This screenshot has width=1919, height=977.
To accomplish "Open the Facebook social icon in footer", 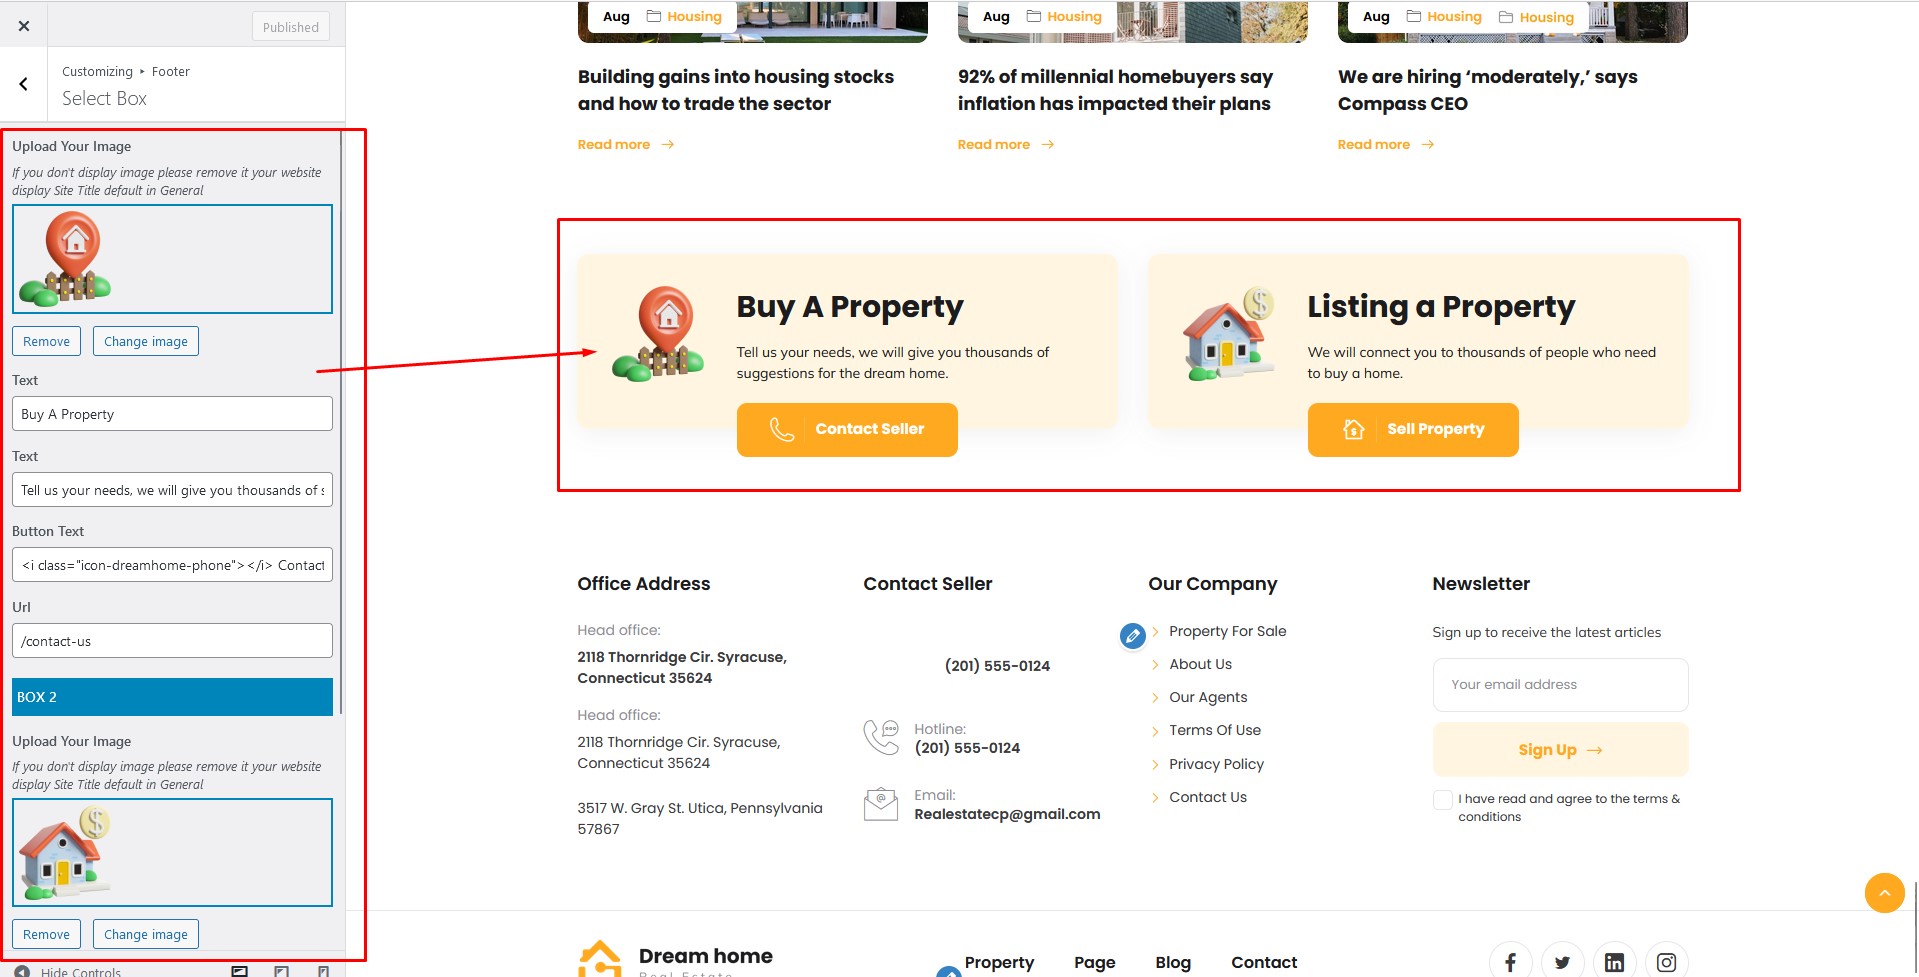I will [1510, 962].
